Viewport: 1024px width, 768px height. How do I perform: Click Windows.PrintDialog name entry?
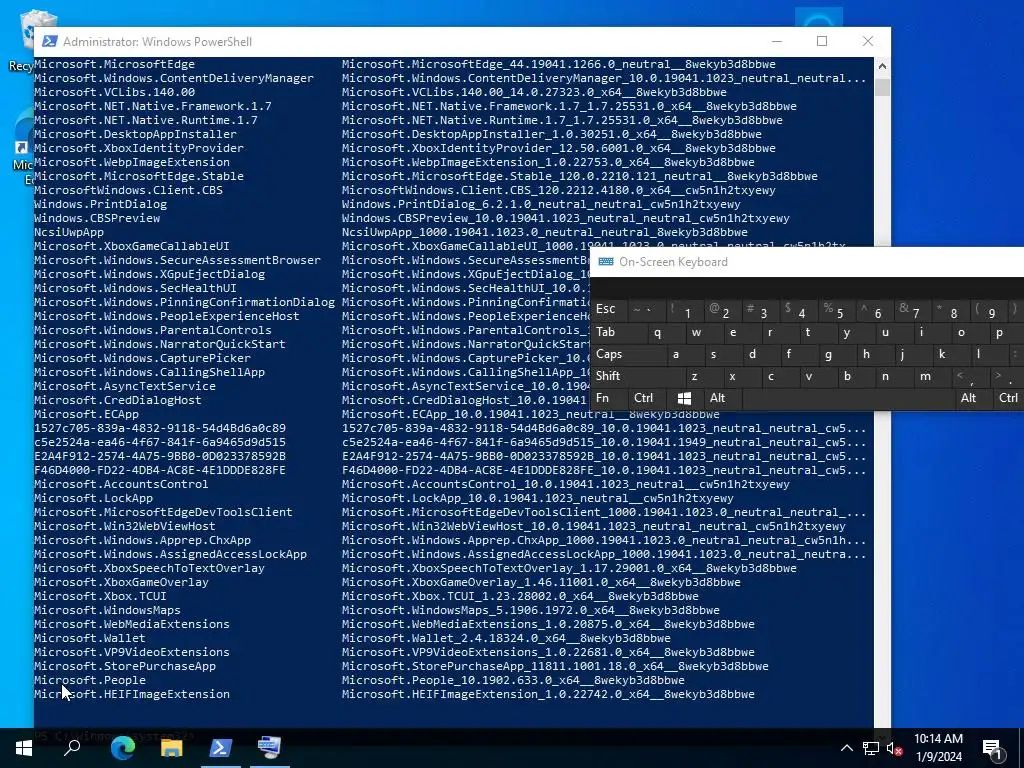pos(100,204)
